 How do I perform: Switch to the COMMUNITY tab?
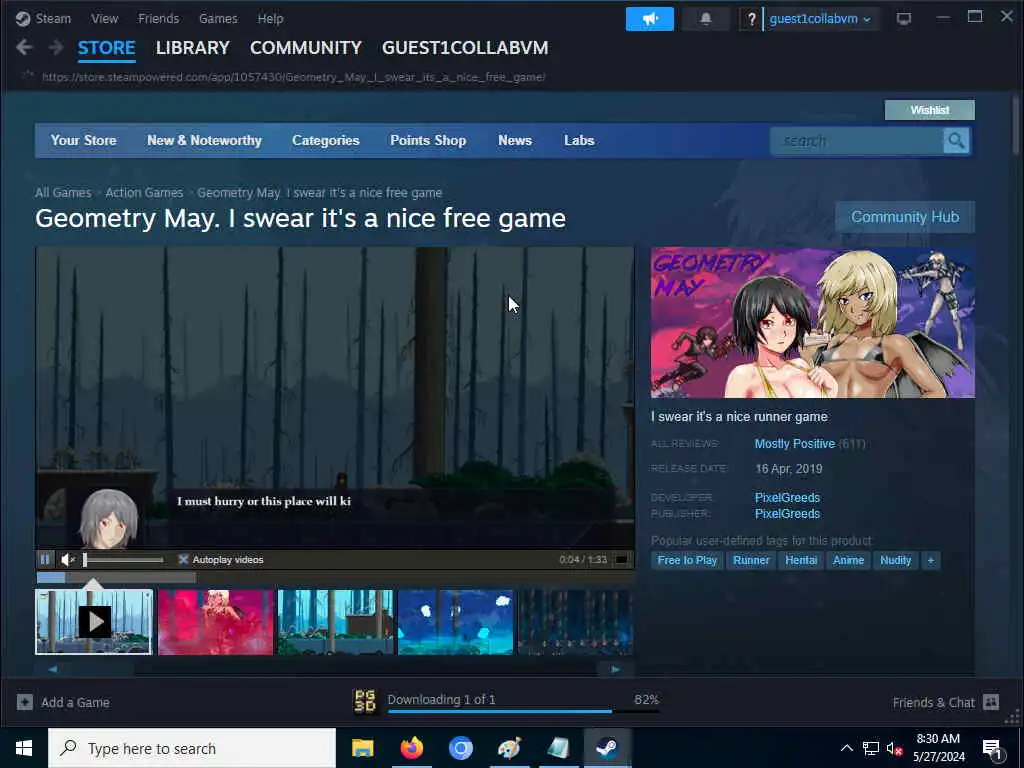tap(306, 48)
